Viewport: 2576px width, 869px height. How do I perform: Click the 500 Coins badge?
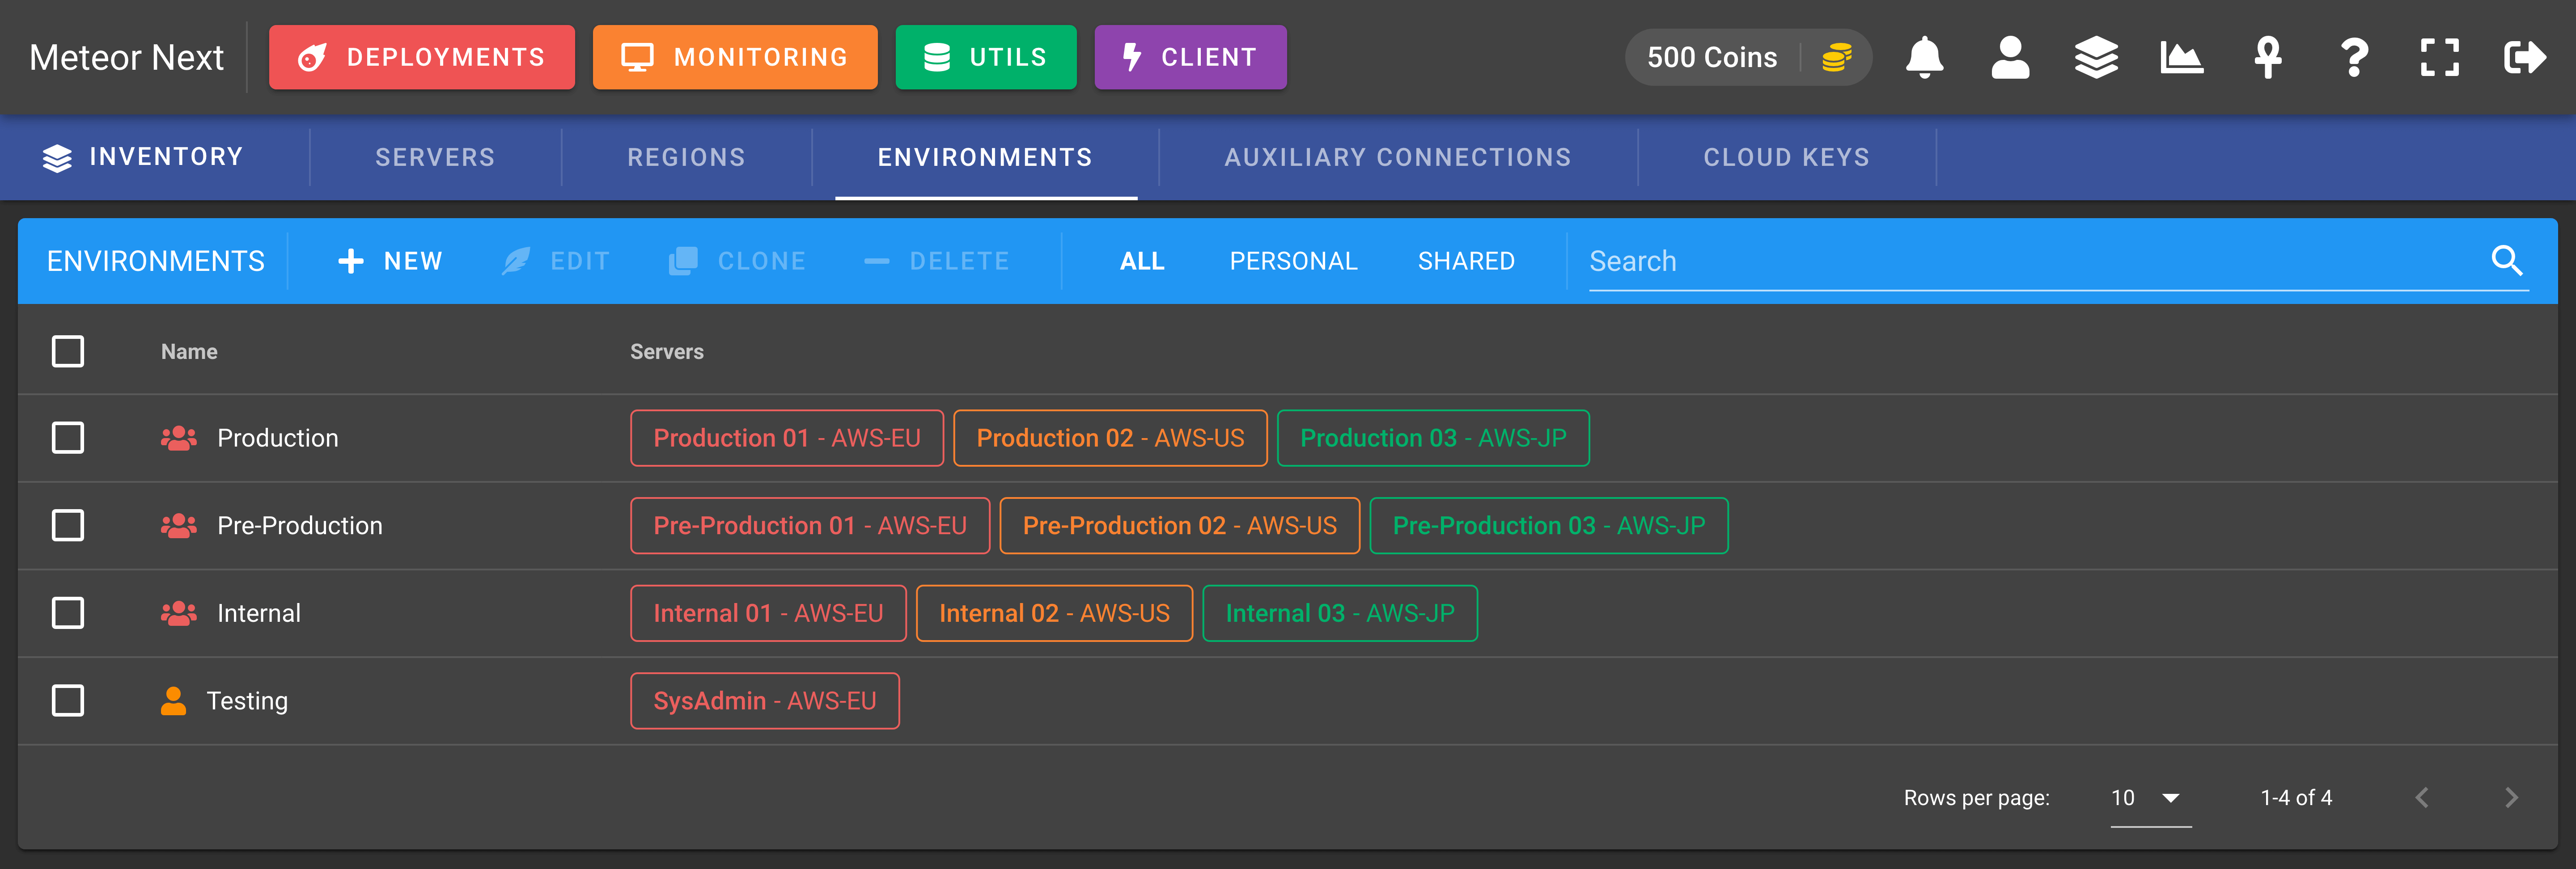(1749, 57)
